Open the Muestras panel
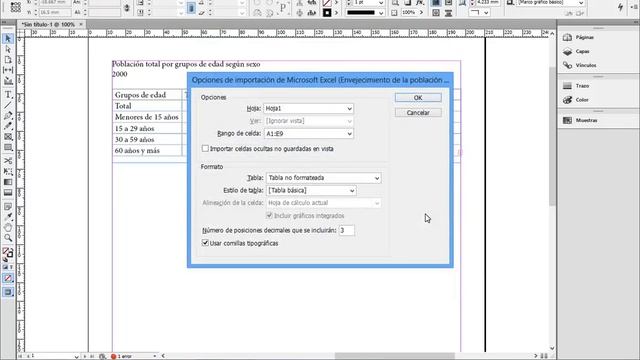The image size is (640, 360). point(580,120)
